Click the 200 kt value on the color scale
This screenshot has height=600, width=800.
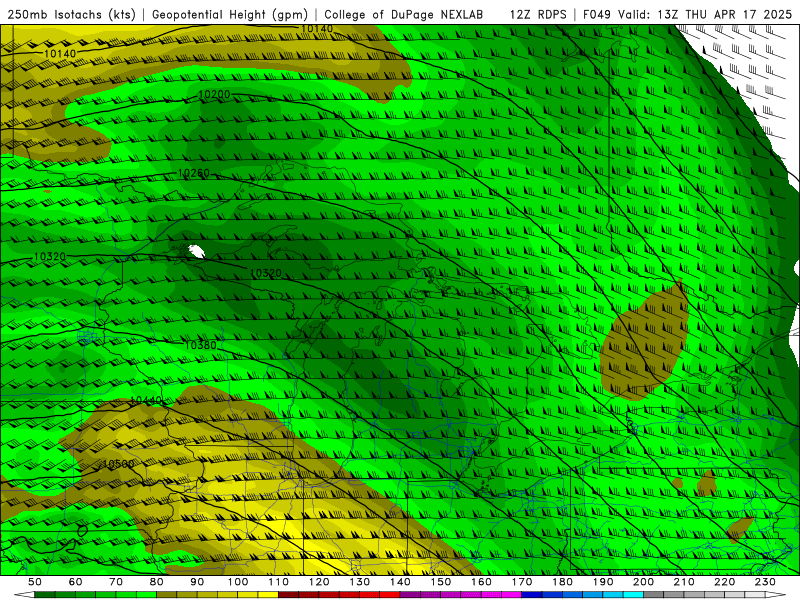point(643,582)
